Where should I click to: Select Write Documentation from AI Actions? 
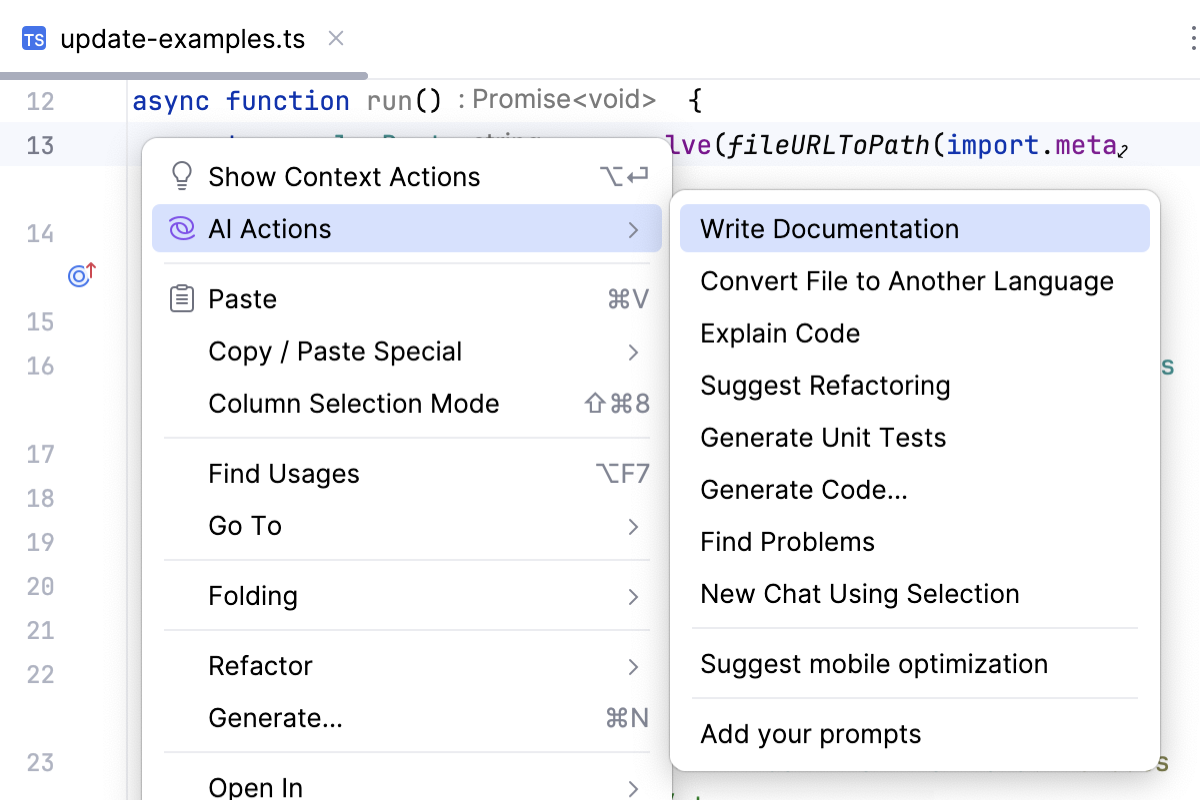832,228
